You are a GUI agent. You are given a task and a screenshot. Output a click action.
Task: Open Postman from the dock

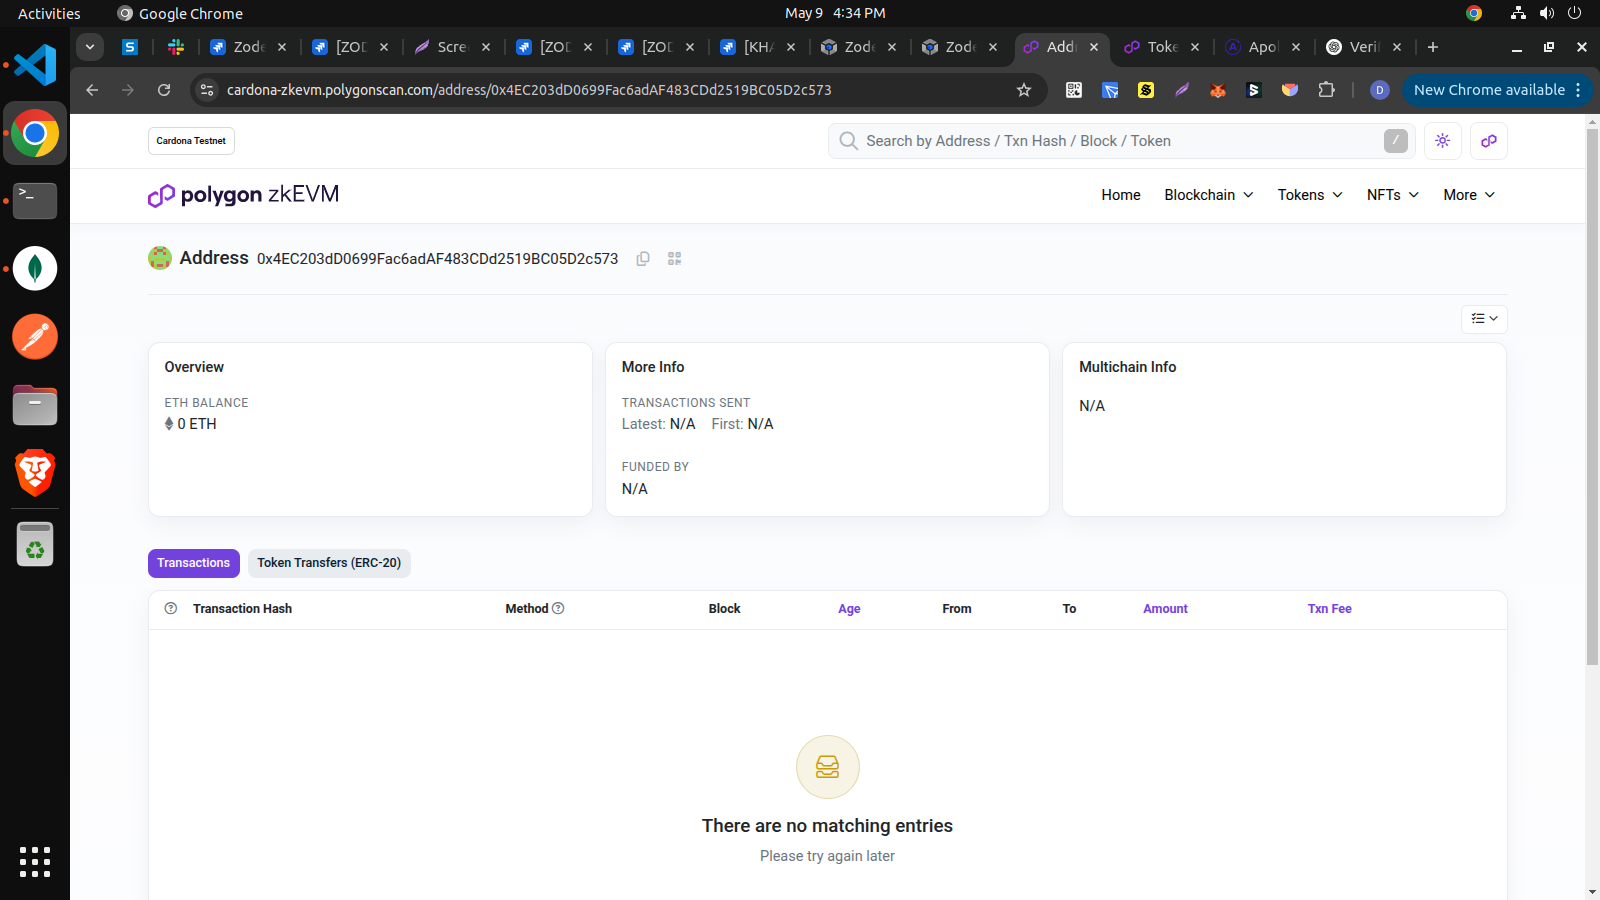(x=35, y=337)
